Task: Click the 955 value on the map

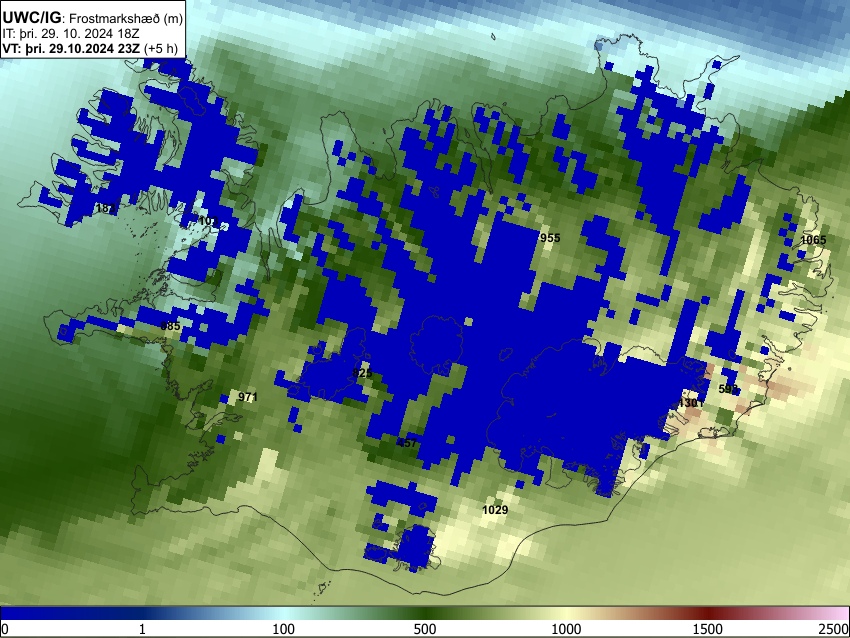Action: (x=550, y=238)
